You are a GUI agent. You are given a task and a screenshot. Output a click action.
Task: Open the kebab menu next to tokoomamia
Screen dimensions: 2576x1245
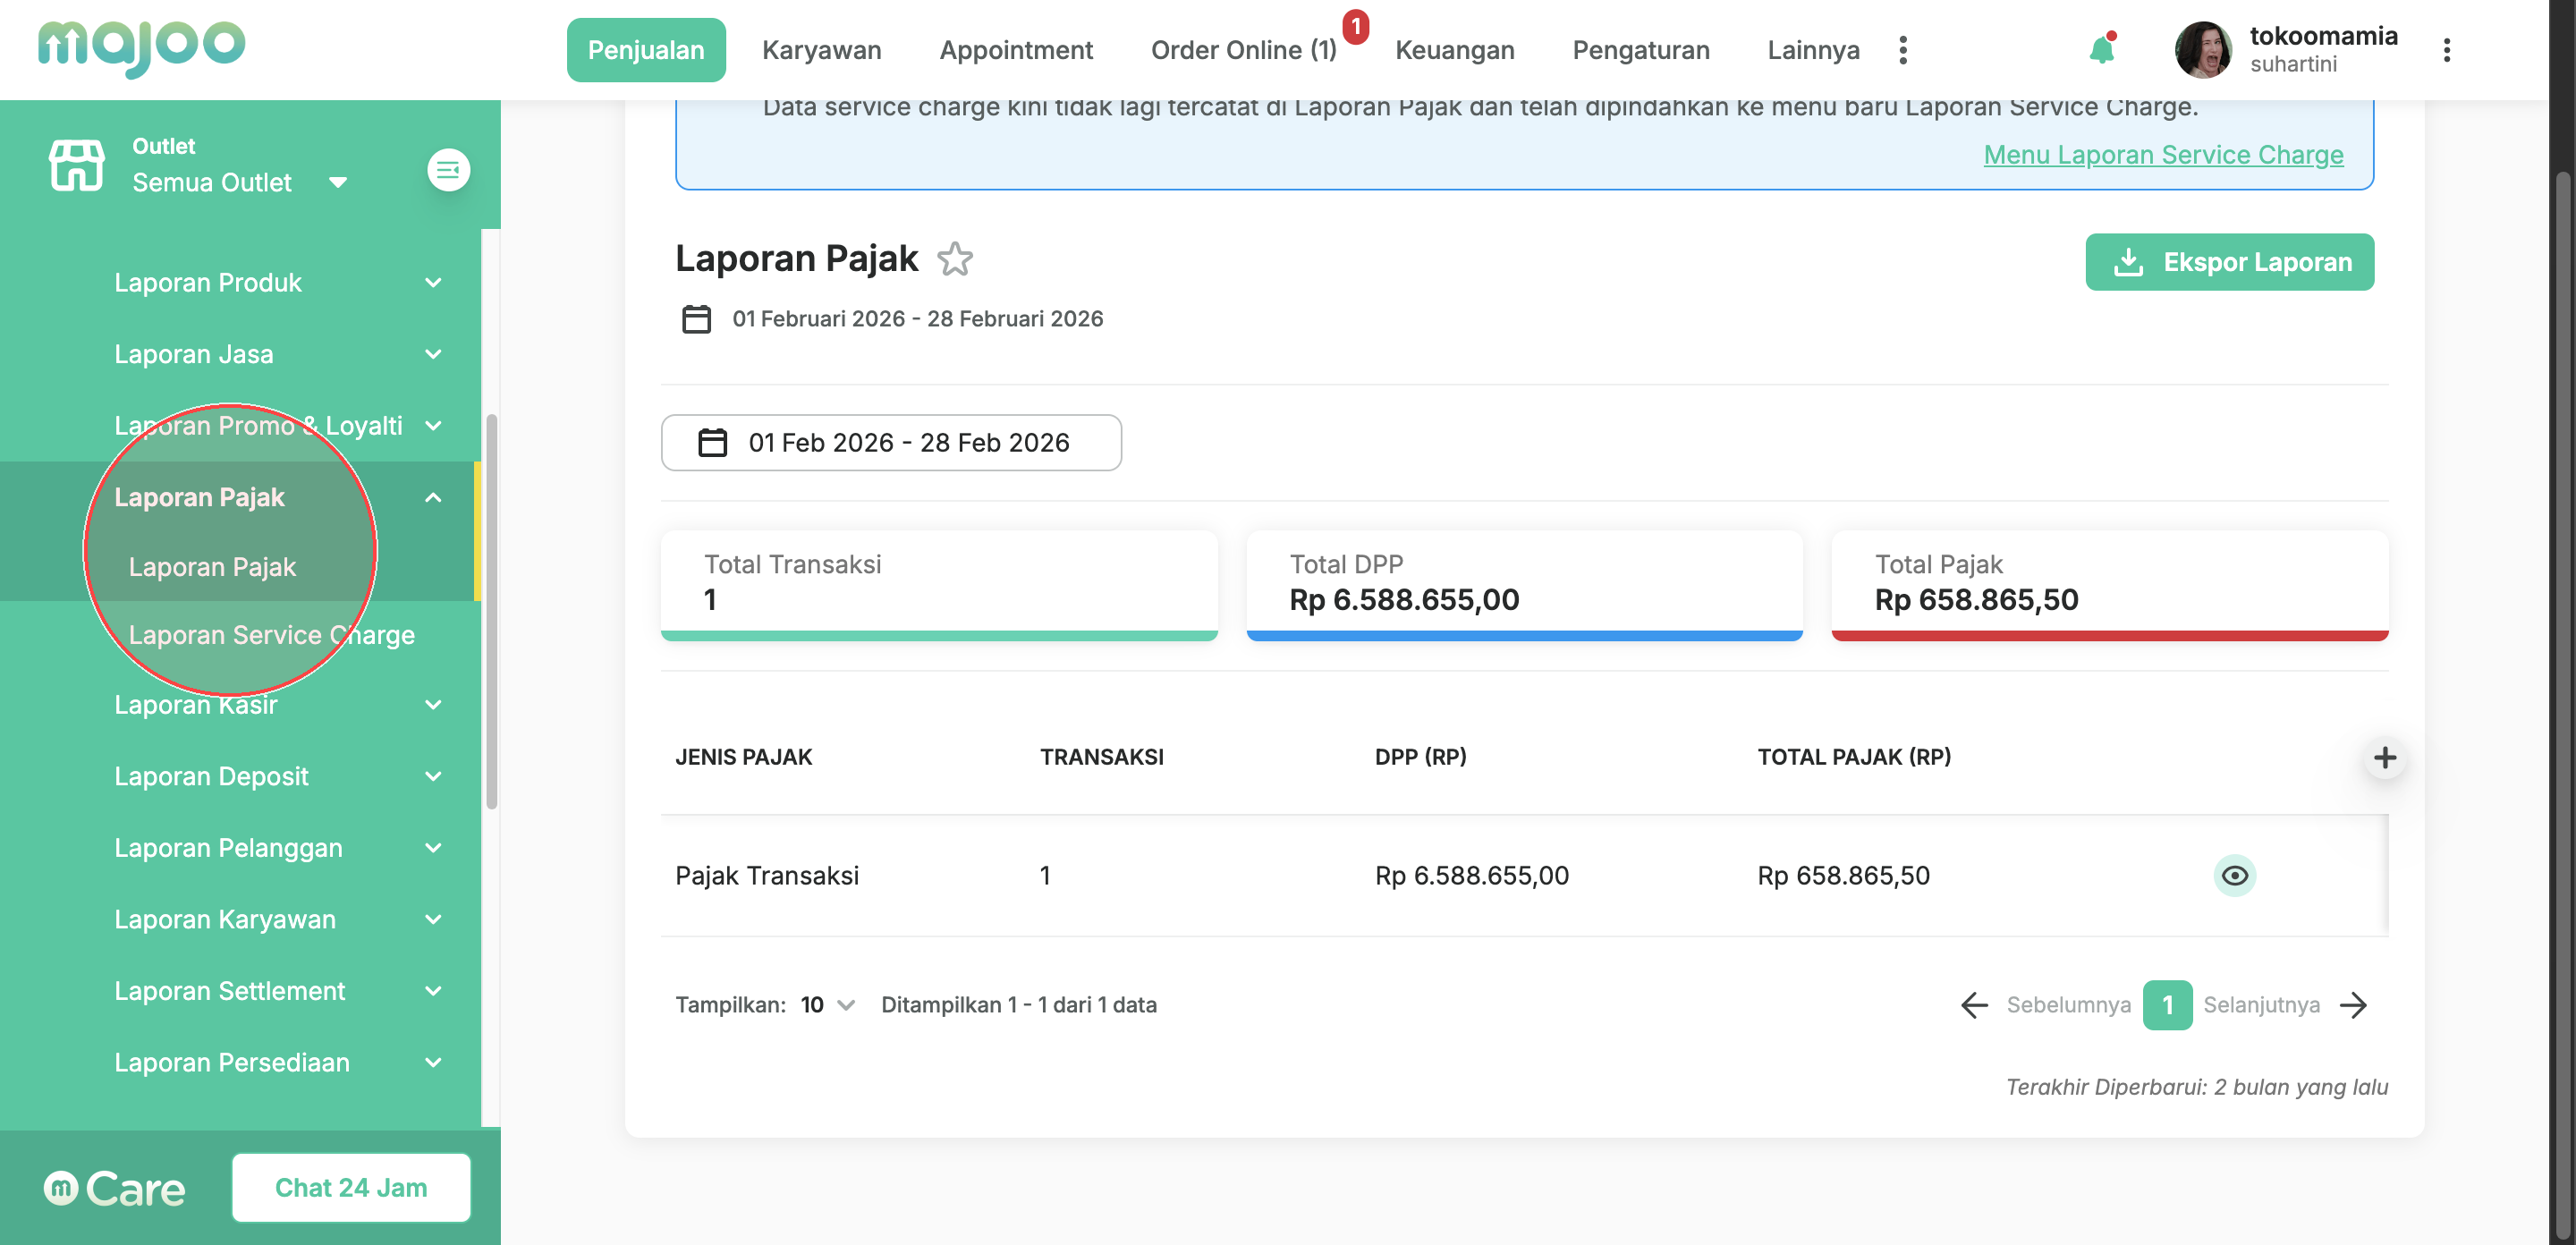[x=2446, y=50]
